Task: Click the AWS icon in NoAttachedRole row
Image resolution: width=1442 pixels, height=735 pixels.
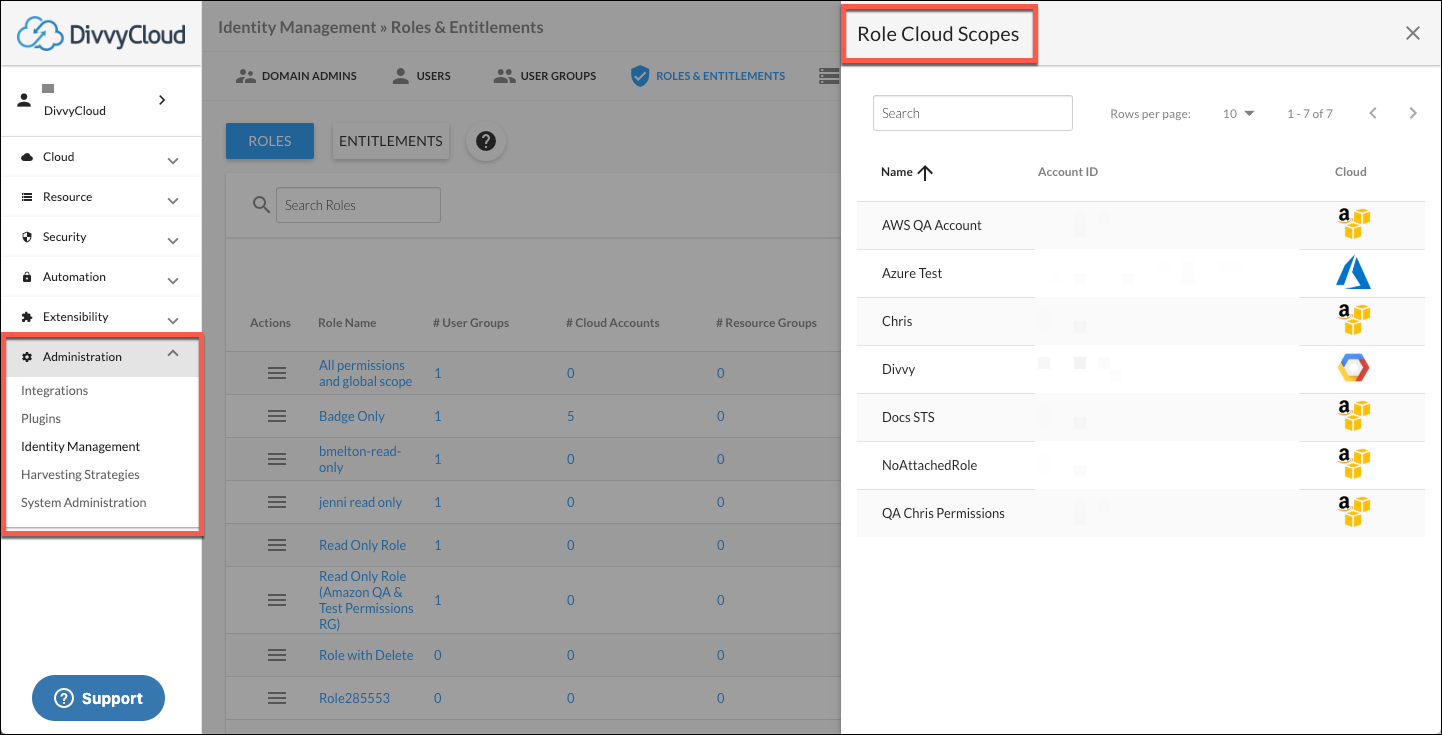Action: coord(1354,464)
